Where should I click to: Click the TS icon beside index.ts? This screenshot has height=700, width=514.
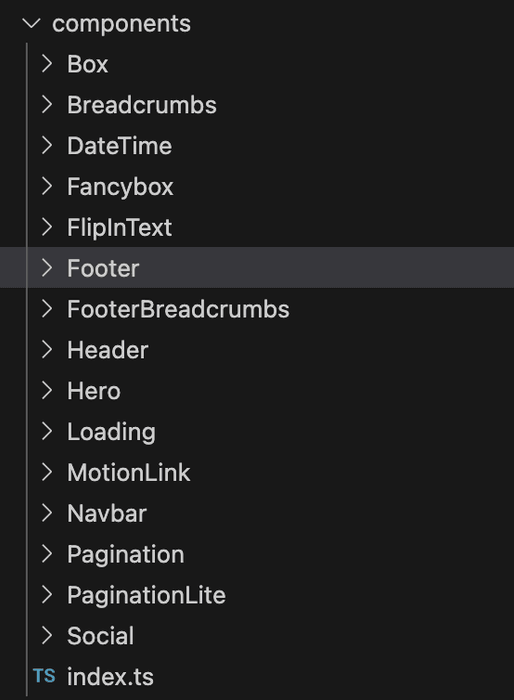tap(44, 676)
